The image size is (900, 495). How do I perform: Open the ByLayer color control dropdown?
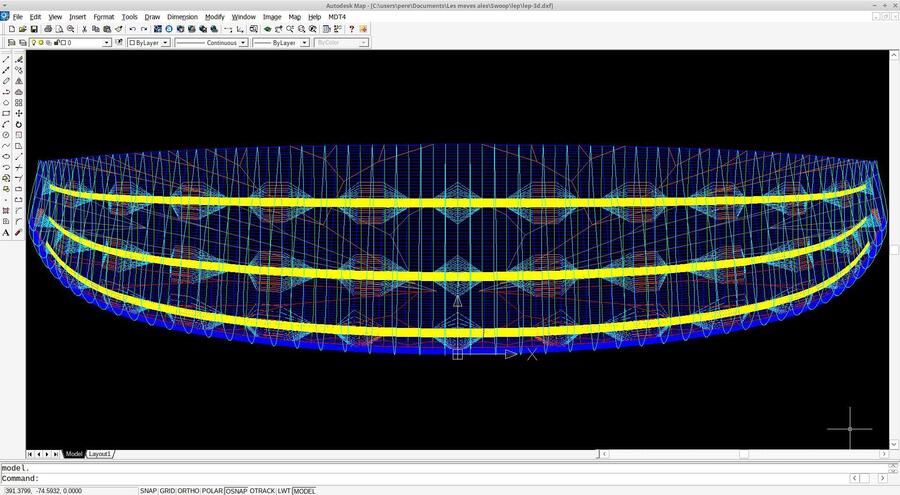click(x=166, y=43)
